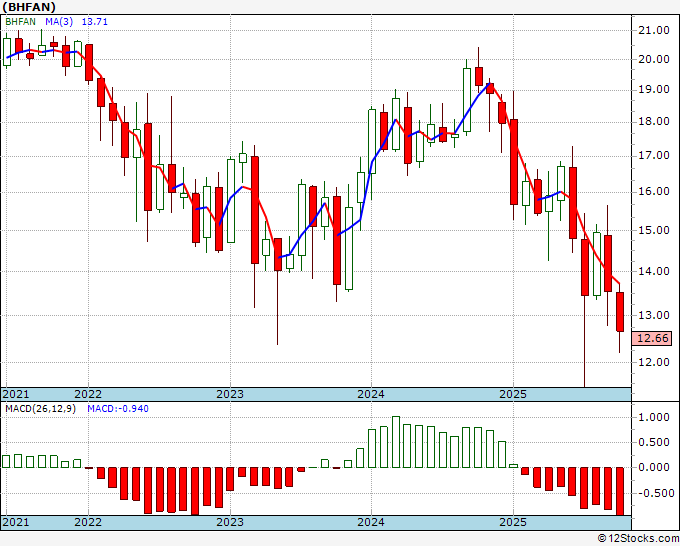
Task: Click the MA(3) indicator label
Action: coord(59,22)
